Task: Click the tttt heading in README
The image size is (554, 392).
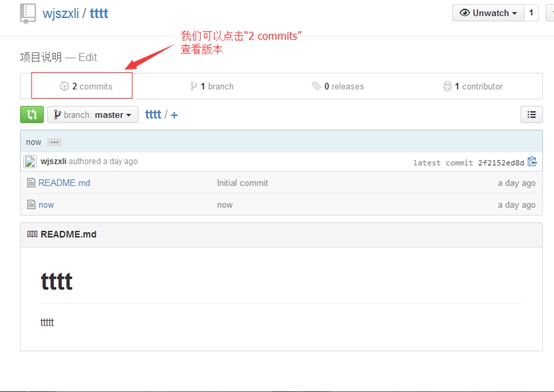Action: click(x=57, y=281)
